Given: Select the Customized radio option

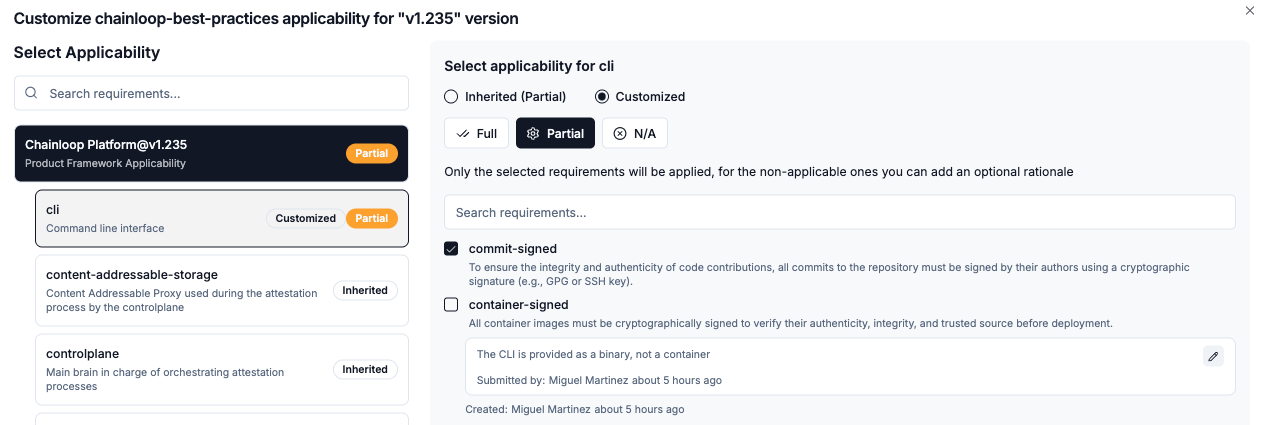Looking at the screenshot, I should coord(602,97).
